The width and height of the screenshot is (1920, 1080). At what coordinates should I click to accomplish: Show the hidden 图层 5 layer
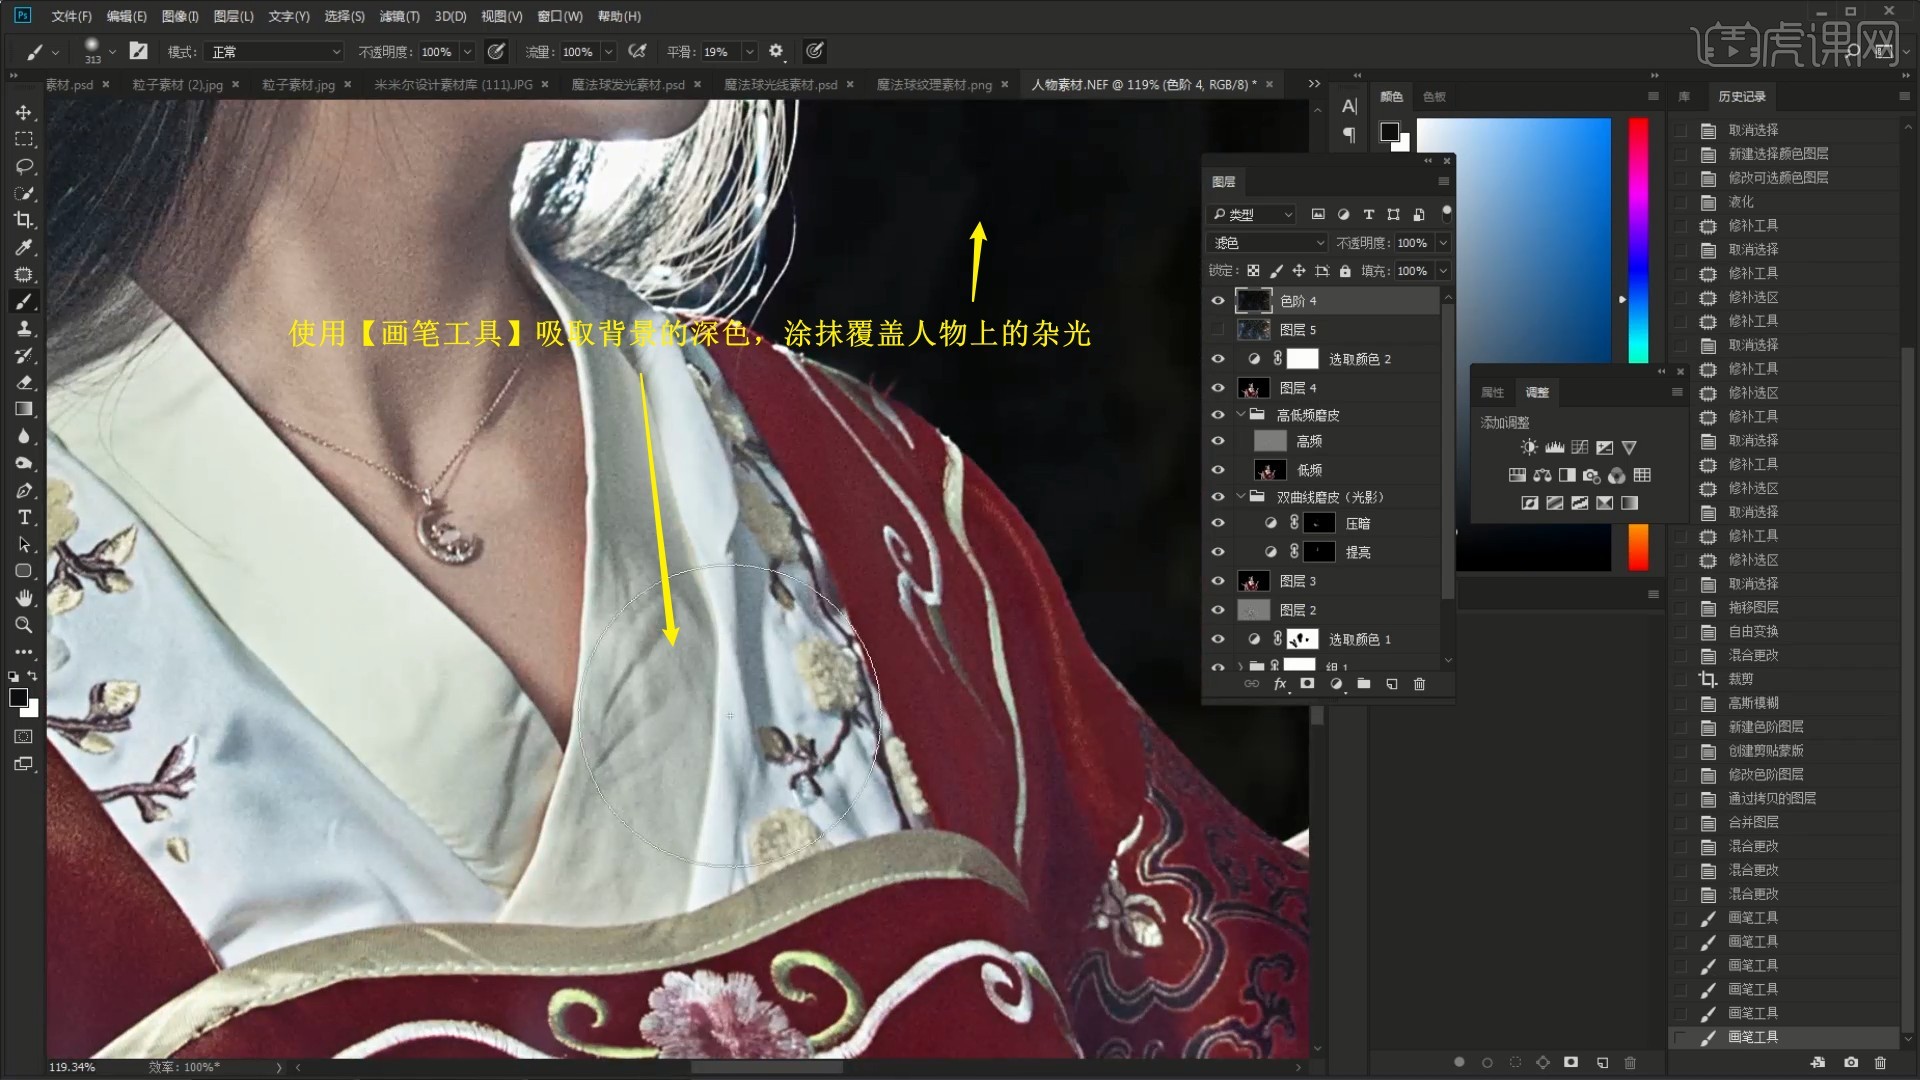point(1218,330)
